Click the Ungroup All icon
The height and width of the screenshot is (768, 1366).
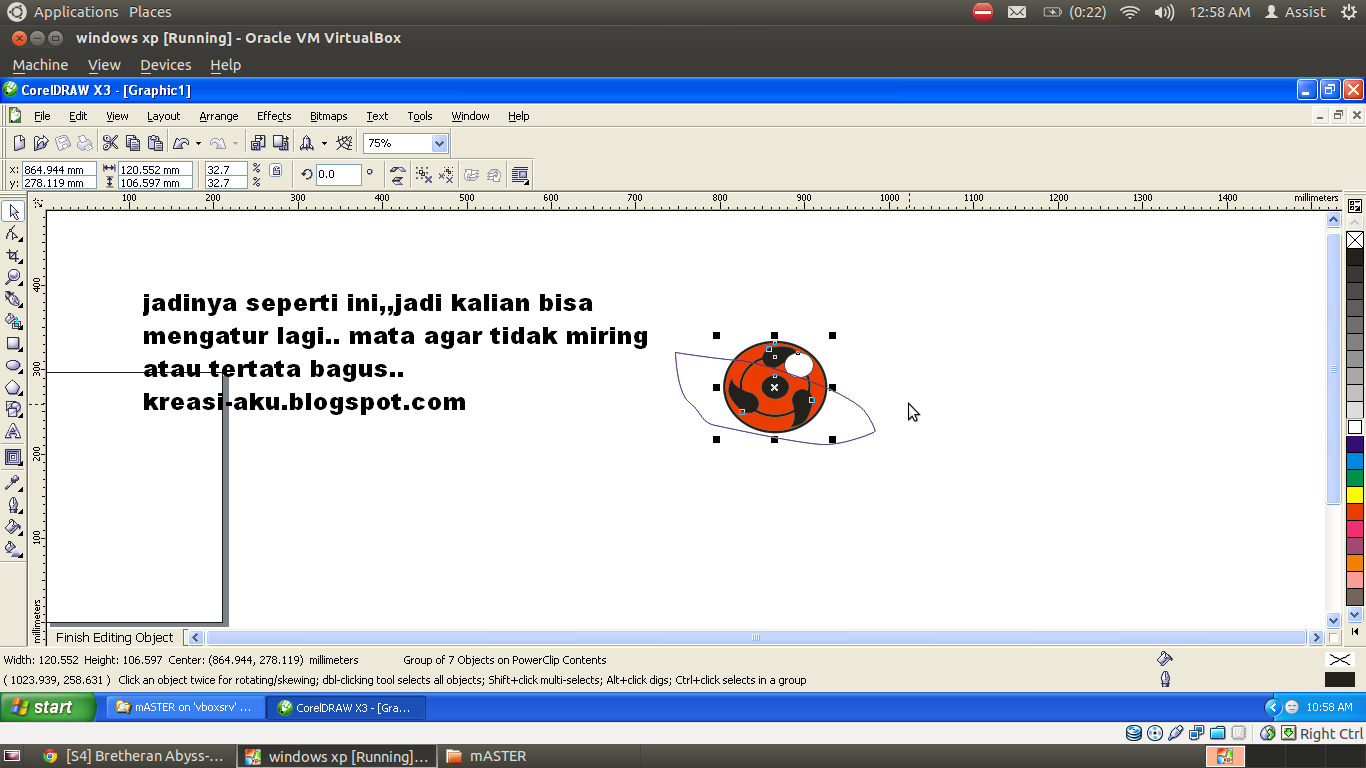[446, 175]
